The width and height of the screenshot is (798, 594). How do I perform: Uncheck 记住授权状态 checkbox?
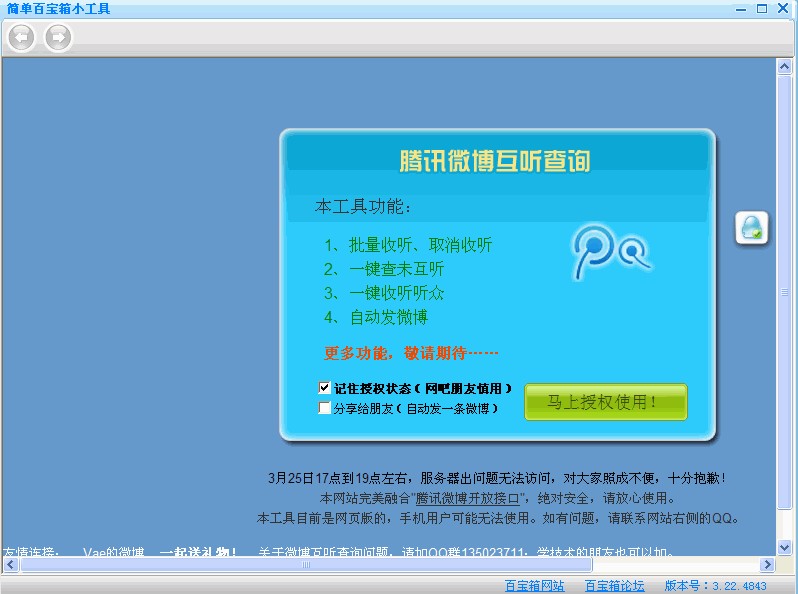[x=324, y=388]
